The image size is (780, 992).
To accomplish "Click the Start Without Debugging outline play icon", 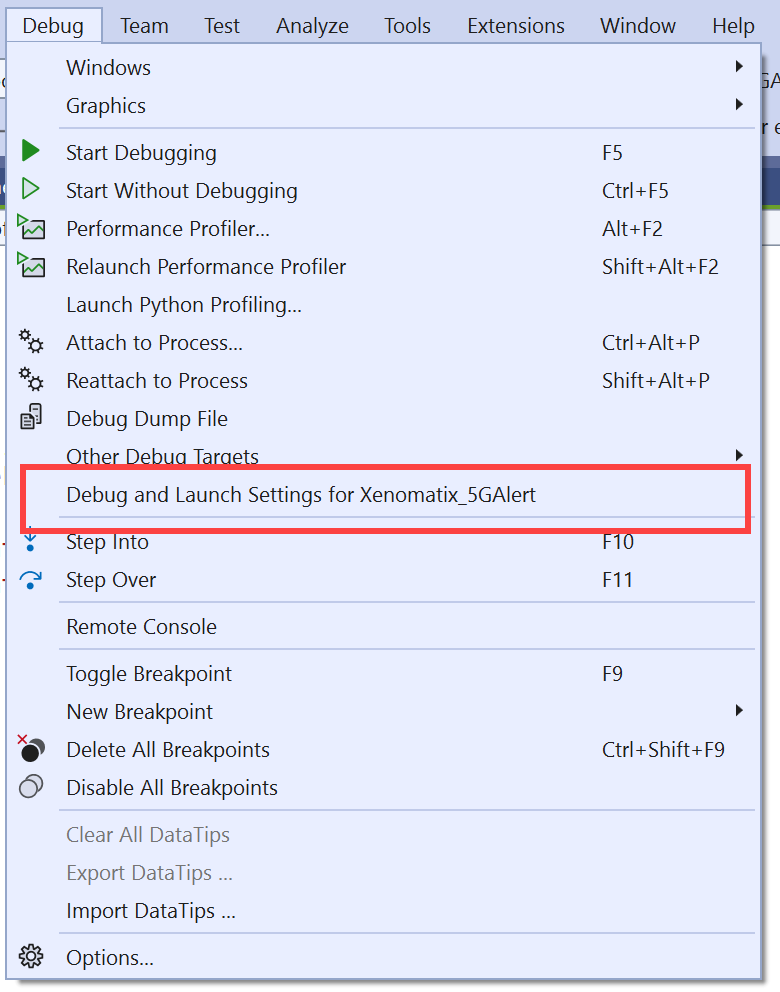I will (31, 190).
